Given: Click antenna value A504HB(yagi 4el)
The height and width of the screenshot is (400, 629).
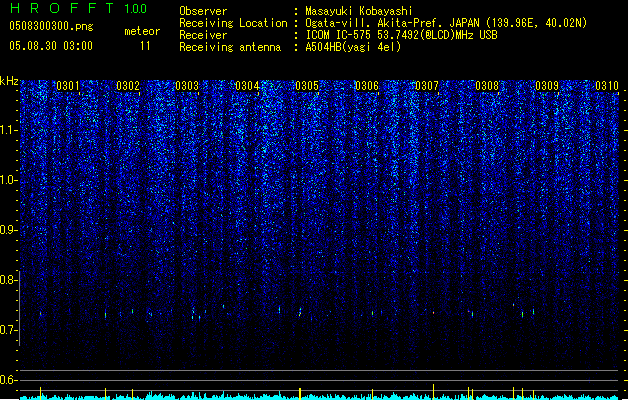Looking at the screenshot, I should pos(353,47).
